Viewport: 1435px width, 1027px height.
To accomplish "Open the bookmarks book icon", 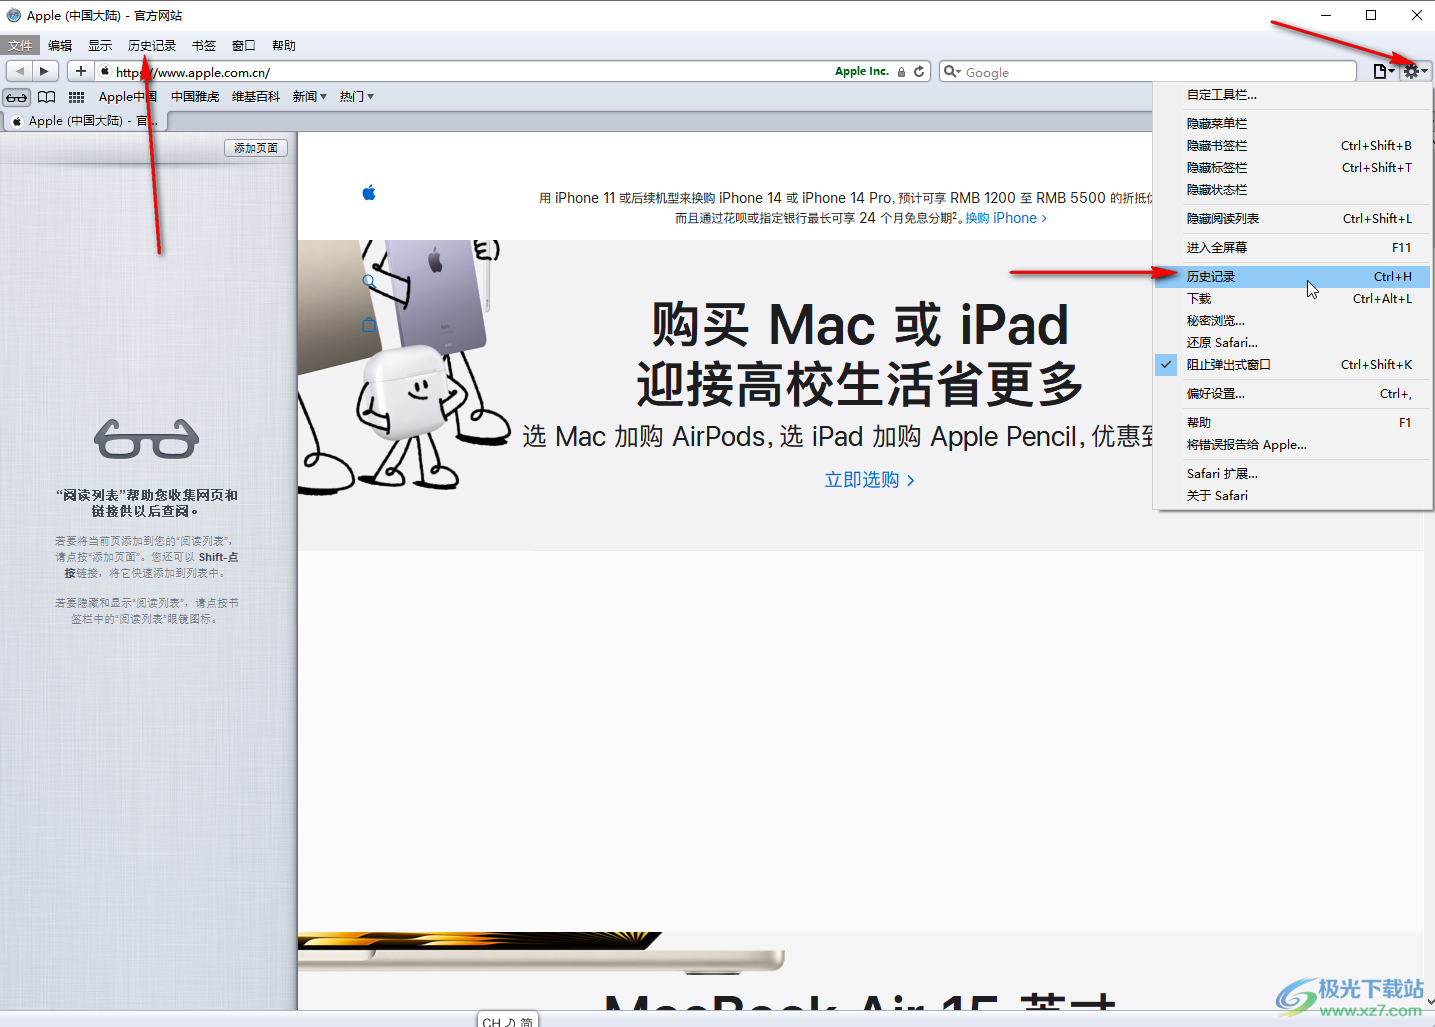I will 47,97.
